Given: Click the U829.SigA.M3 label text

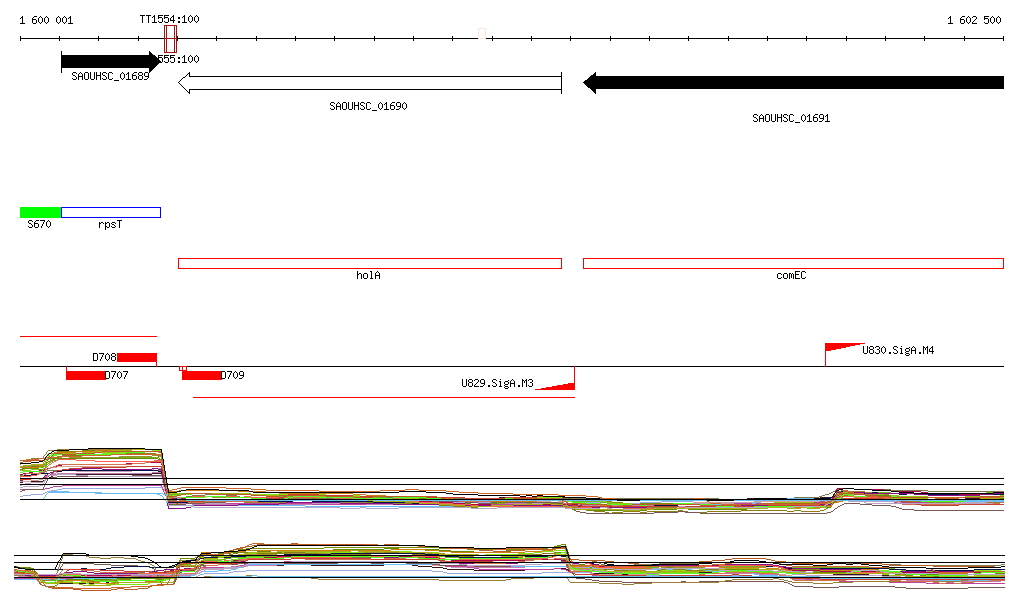Looking at the screenshot, I should pyautogui.click(x=498, y=383).
